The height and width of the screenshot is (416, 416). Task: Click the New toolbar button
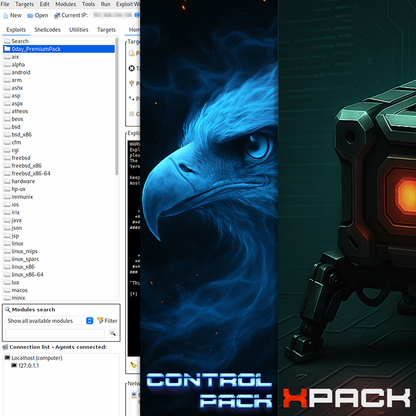[12, 15]
